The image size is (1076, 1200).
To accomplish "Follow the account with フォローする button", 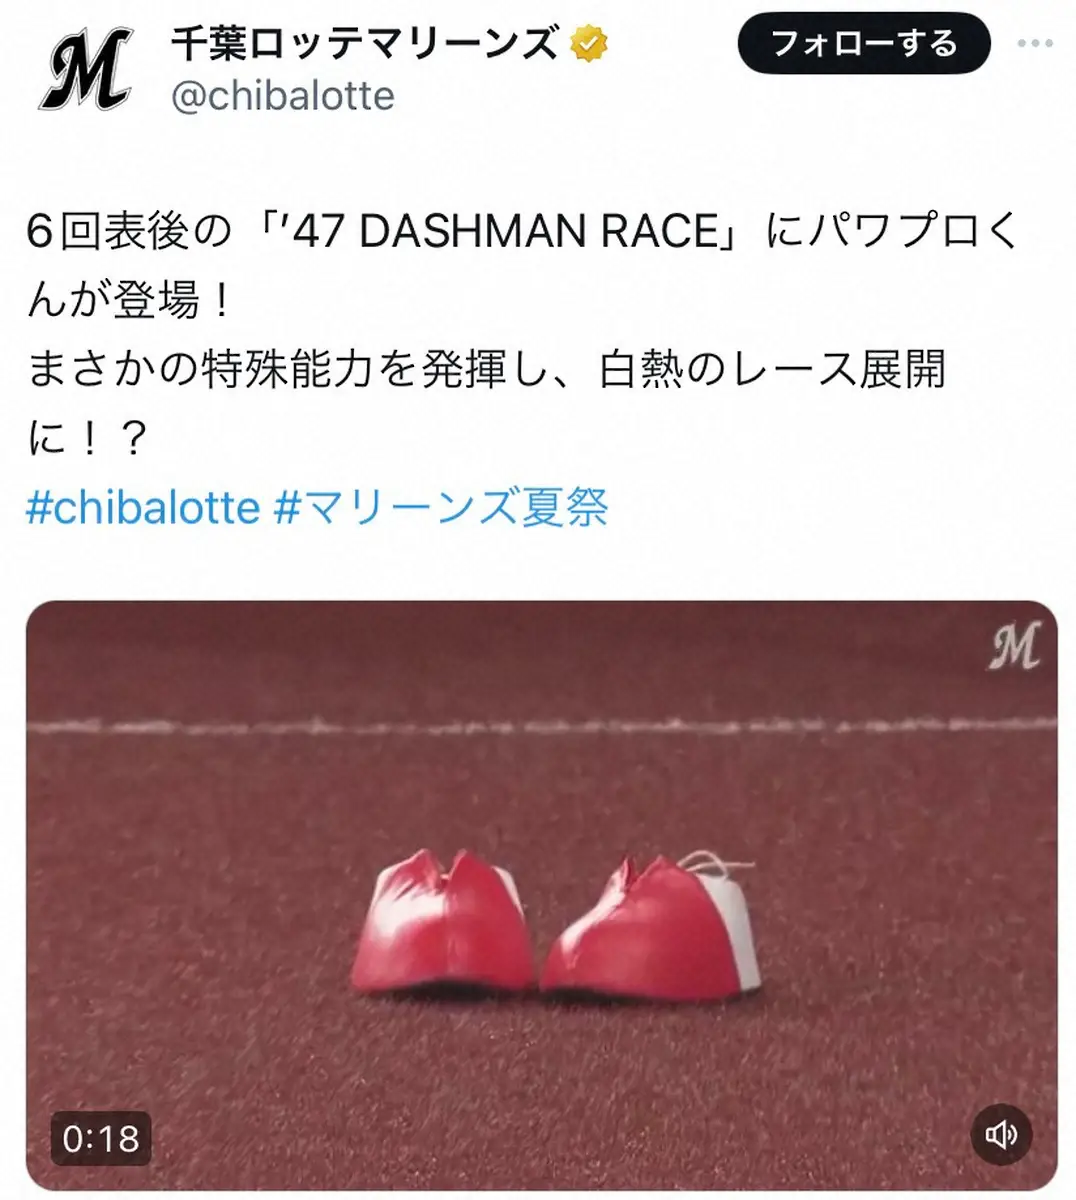I will click(864, 43).
